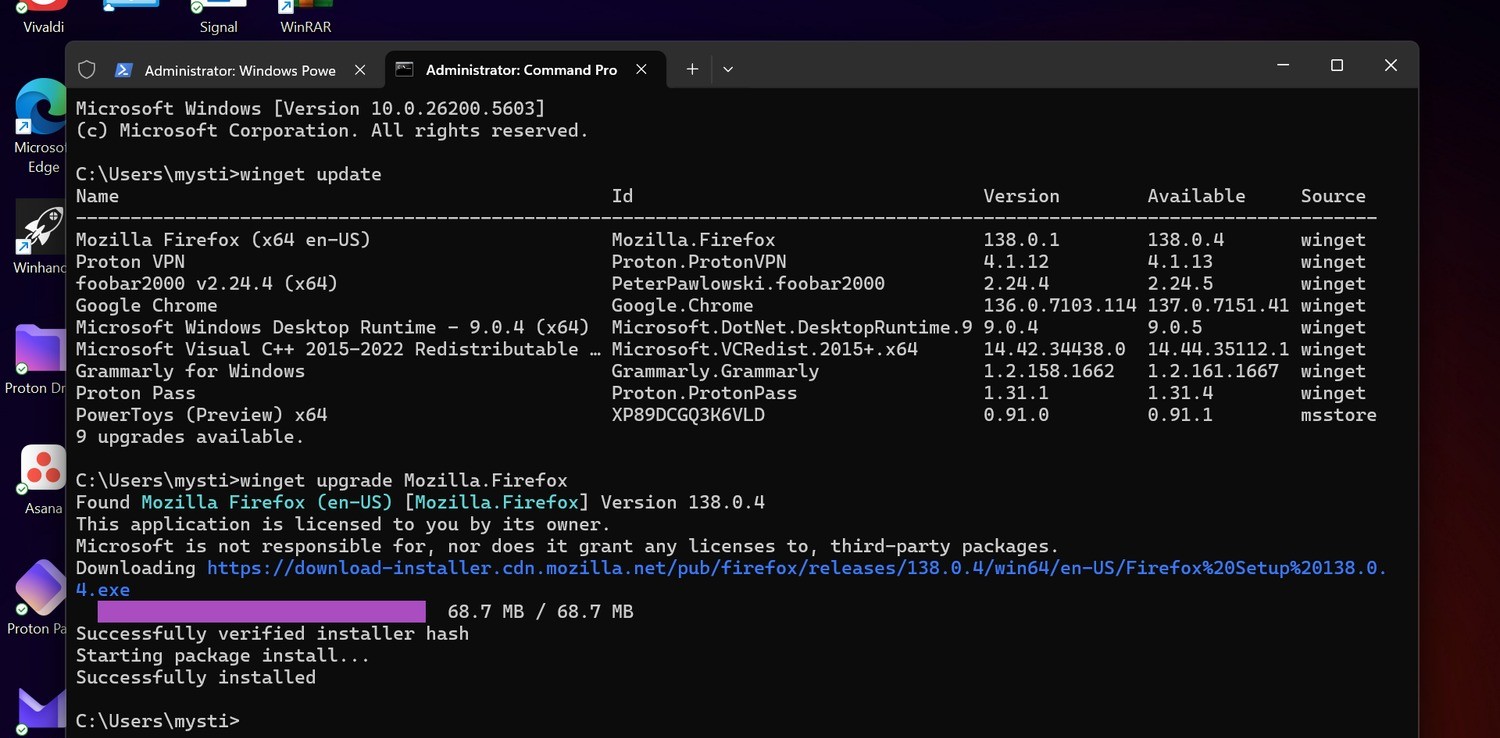Image resolution: width=1500 pixels, height=738 pixels.
Task: Maximize the terminal window
Action: [x=1337, y=65]
